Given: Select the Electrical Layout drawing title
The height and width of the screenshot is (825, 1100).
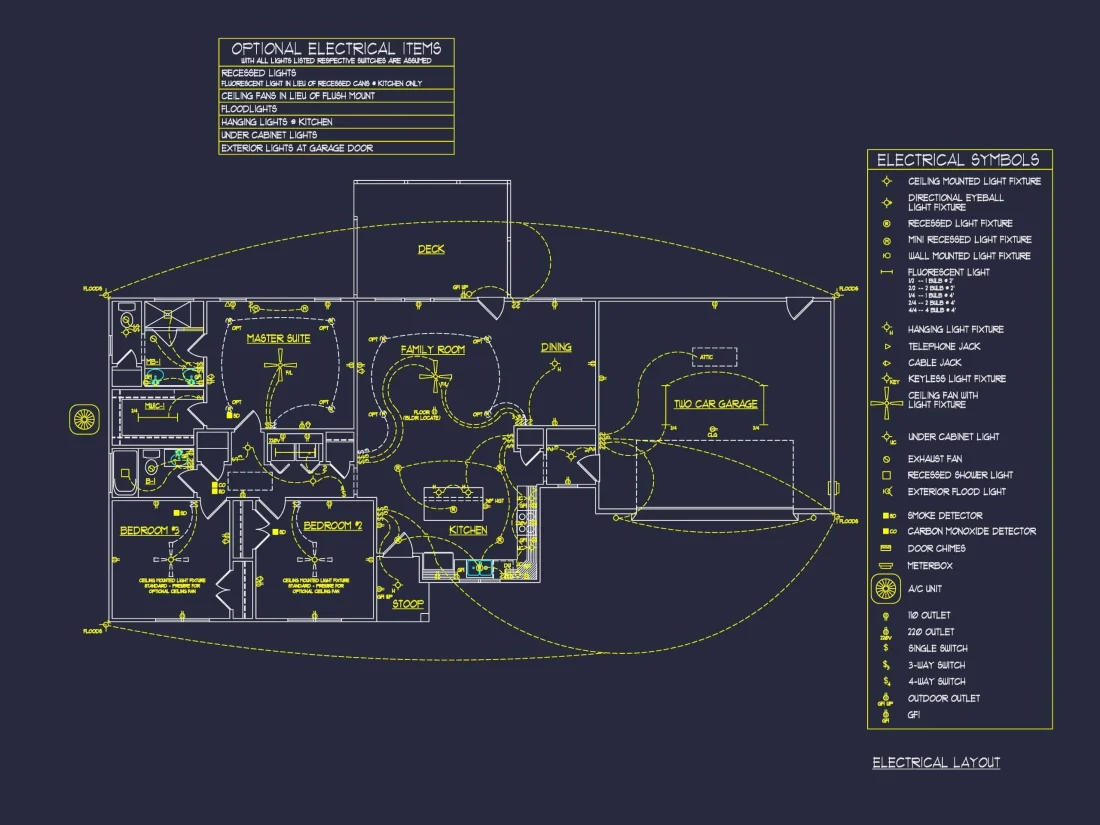Looking at the screenshot, I should point(936,763).
